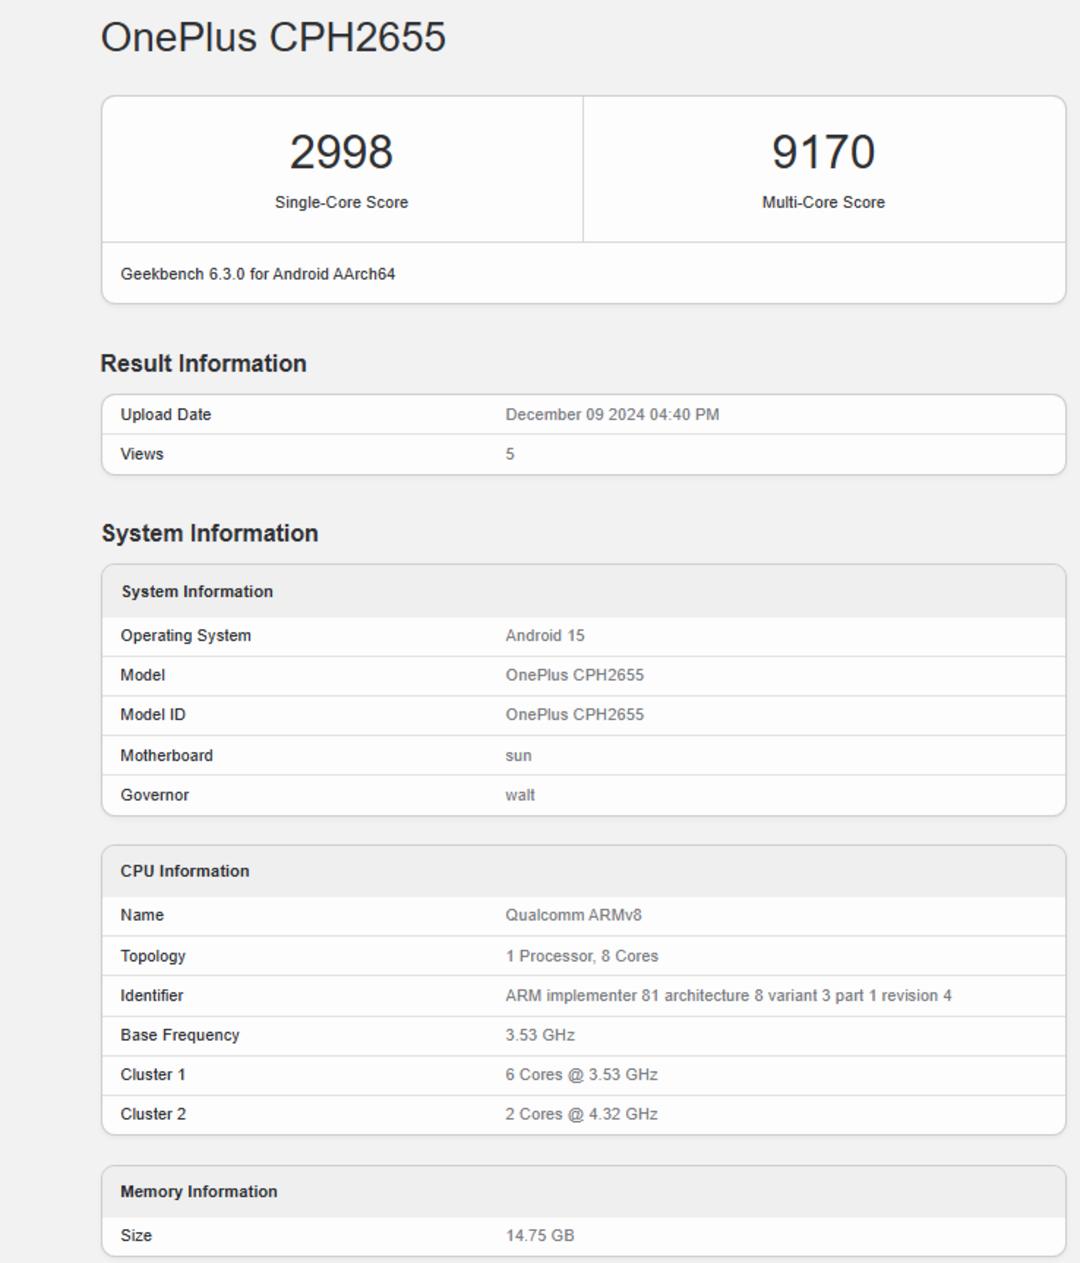Select the Android 15 operating system value
Screen dimensions: 1080x1263
click(x=545, y=635)
